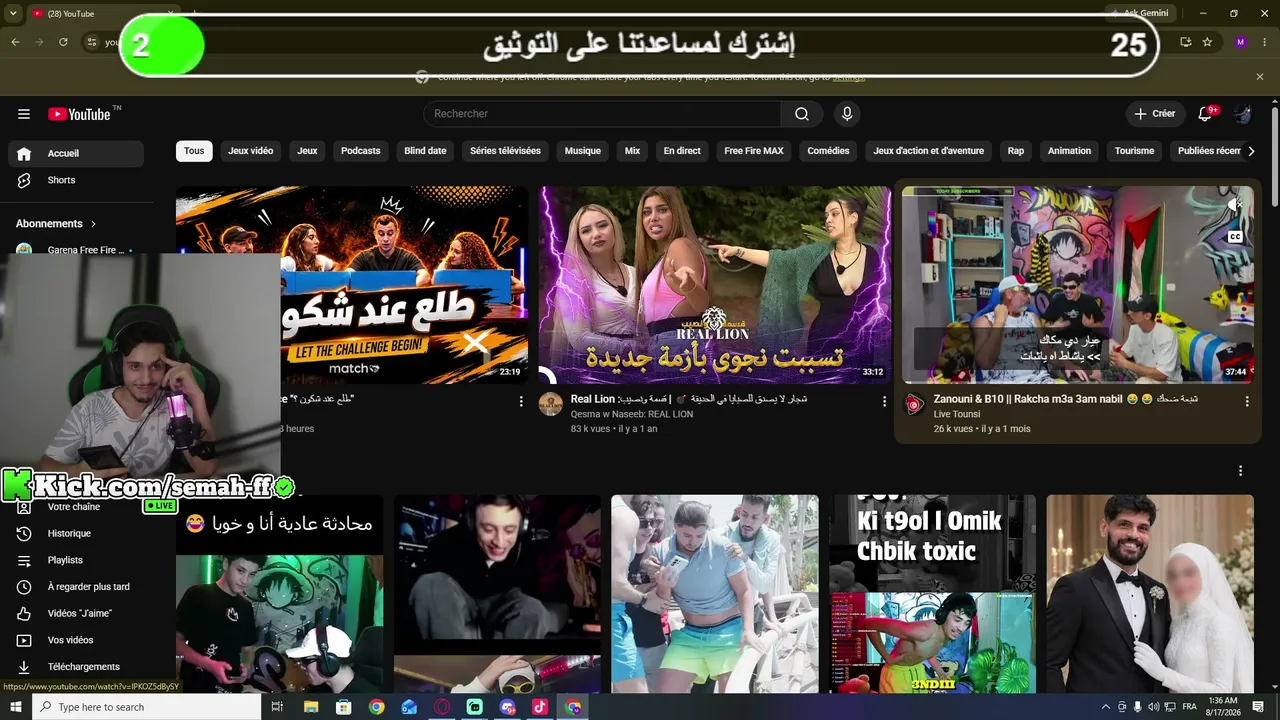Dismiss the Chrome restore tabs infobar
Image resolution: width=1280 pixels, height=720 pixels.
click(1260, 77)
